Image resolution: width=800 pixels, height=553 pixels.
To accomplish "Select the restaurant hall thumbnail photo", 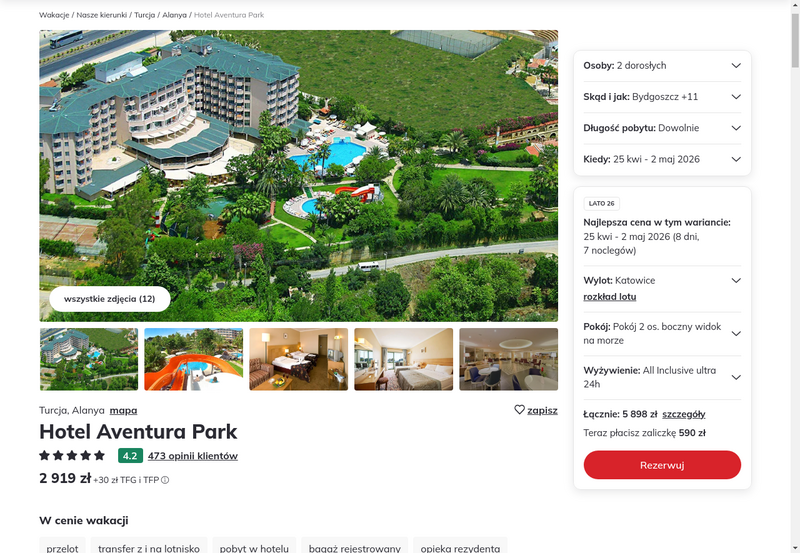I will point(509,359).
